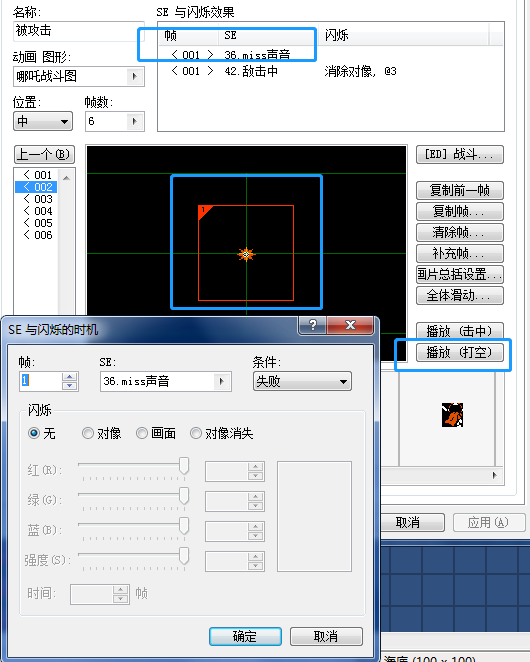Viewport: 530px width, 662px height.
Task: Click the 绿 (G) slider handle
Action: 184,496
